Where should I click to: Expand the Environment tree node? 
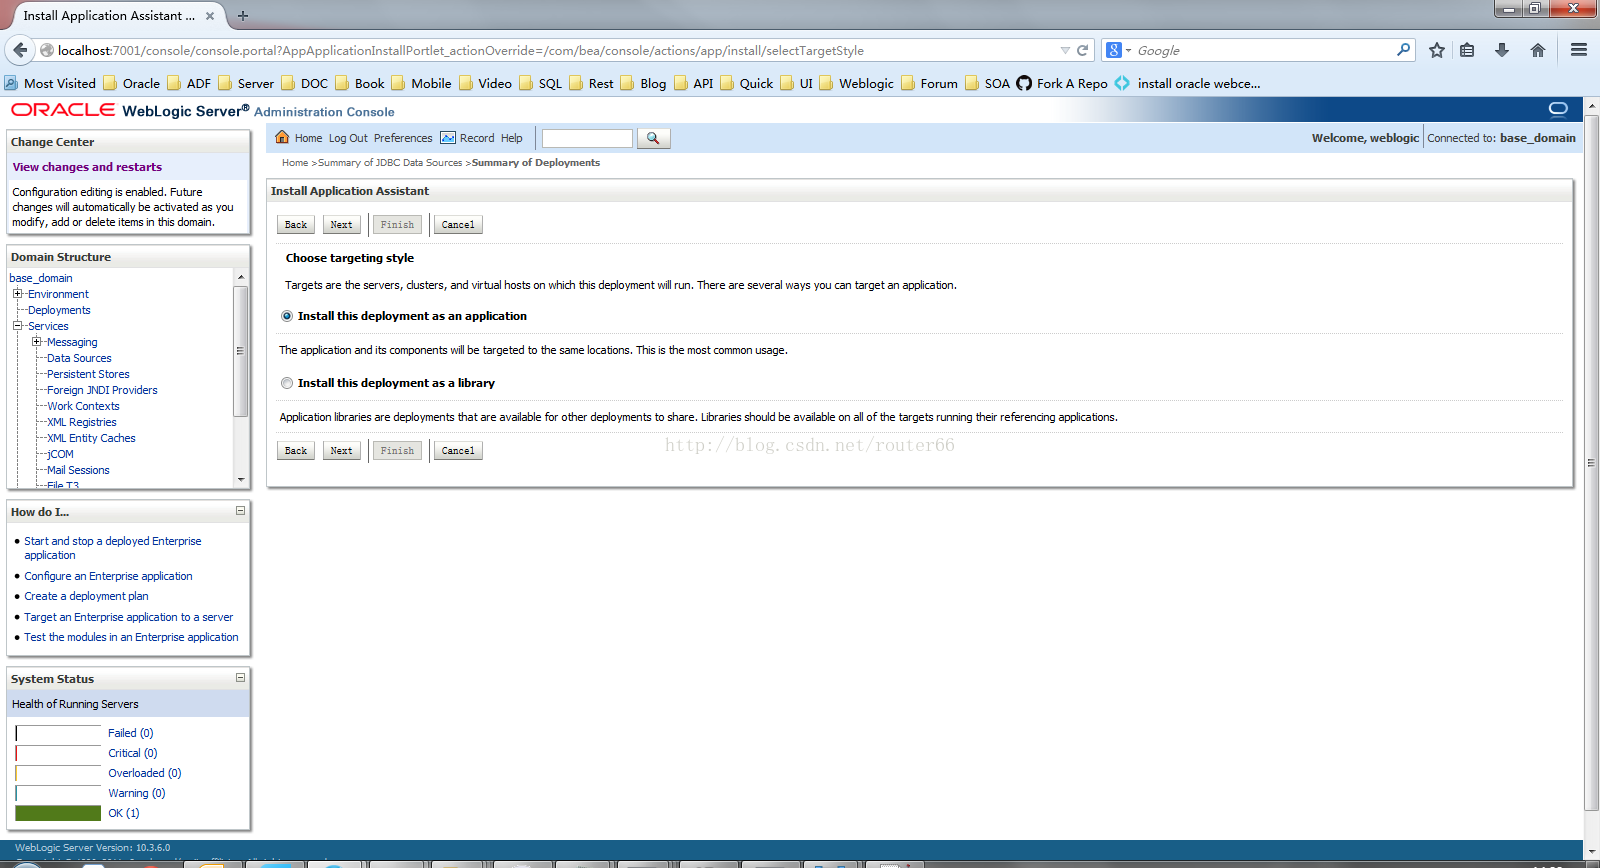tap(17, 294)
